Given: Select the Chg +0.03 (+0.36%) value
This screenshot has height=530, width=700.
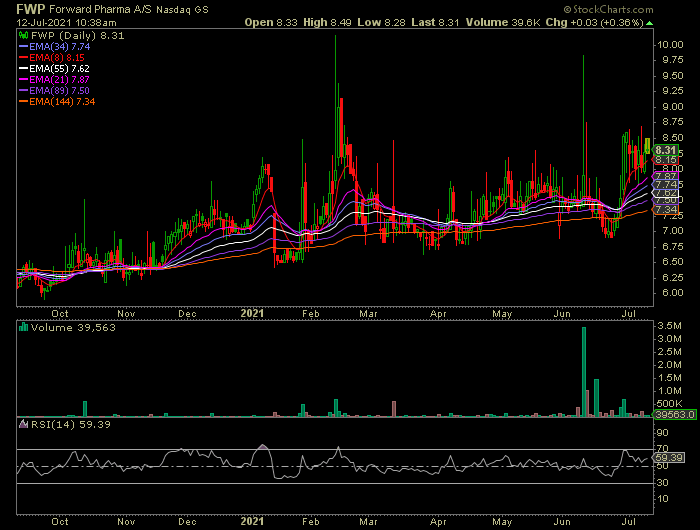Looking at the screenshot, I should click(594, 22).
